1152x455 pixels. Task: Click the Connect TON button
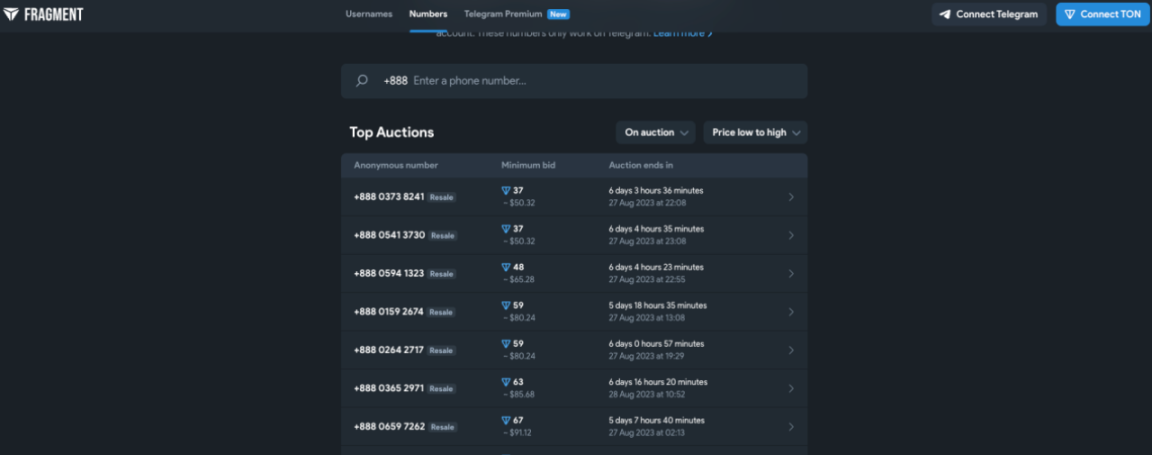click(1102, 14)
